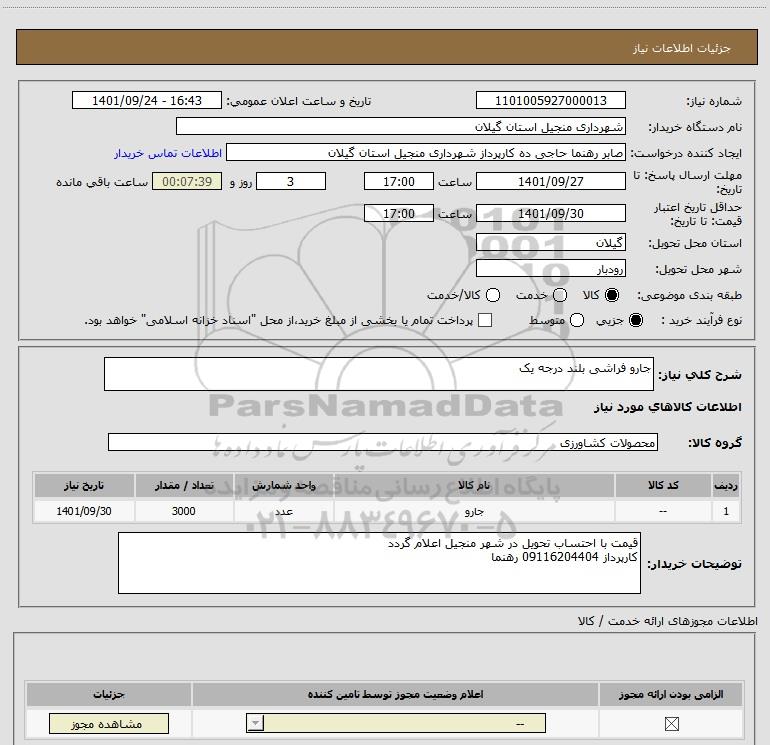
Task: Click the نام کالا column header
Action: tap(474, 486)
